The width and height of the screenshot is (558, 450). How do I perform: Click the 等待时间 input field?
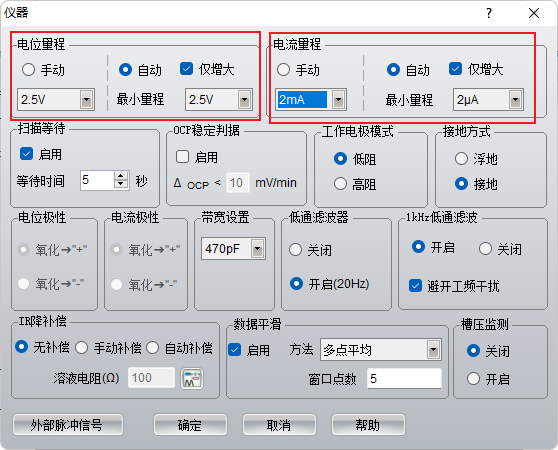coord(98,180)
